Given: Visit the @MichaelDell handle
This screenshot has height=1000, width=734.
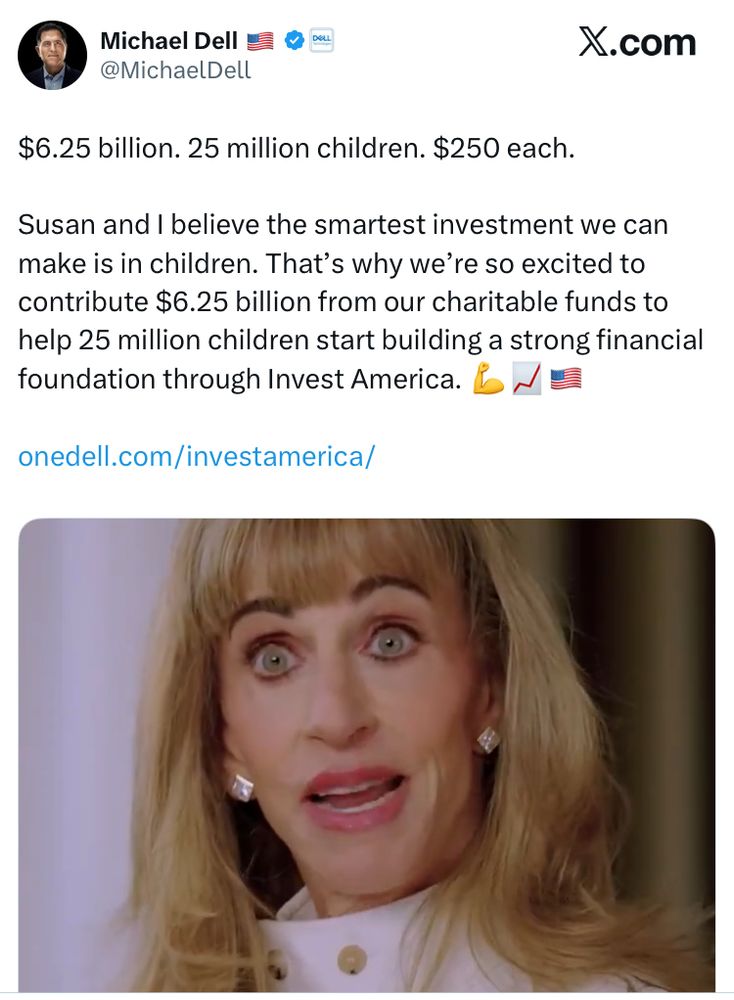Looking at the screenshot, I should [x=175, y=70].
